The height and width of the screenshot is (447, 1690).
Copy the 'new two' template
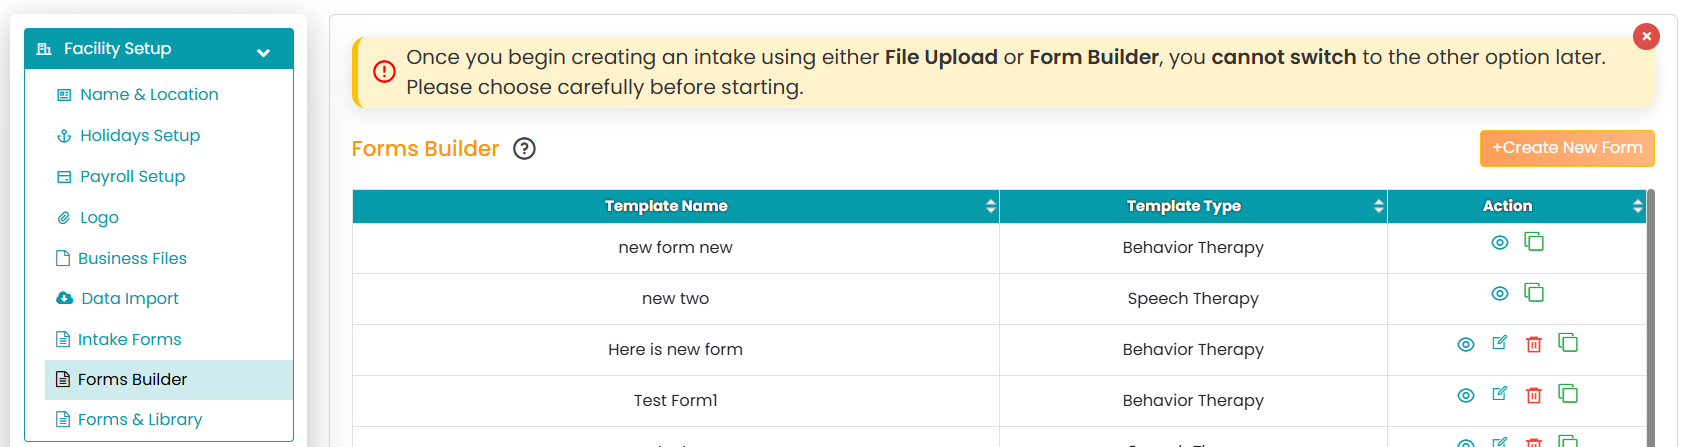1534,293
